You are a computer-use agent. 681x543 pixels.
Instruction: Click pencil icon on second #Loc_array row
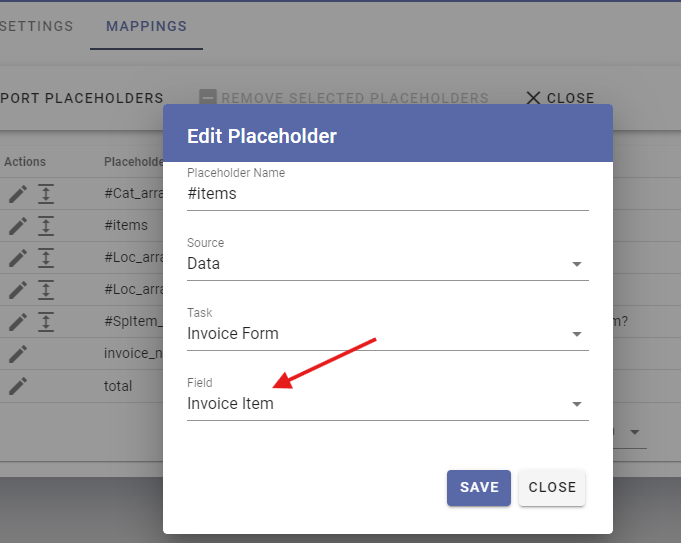(x=18, y=290)
